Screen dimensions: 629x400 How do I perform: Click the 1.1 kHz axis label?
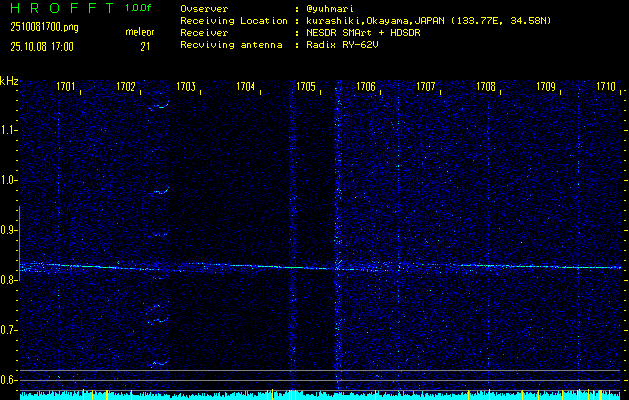pyautogui.click(x=8, y=130)
